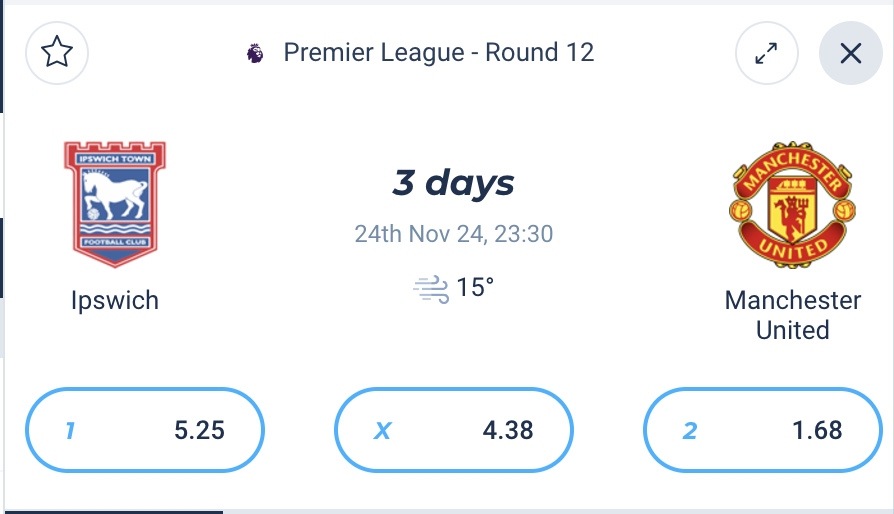The image size is (894, 514).
Task: Click the "1" label in home odds button
Action: [70, 431]
